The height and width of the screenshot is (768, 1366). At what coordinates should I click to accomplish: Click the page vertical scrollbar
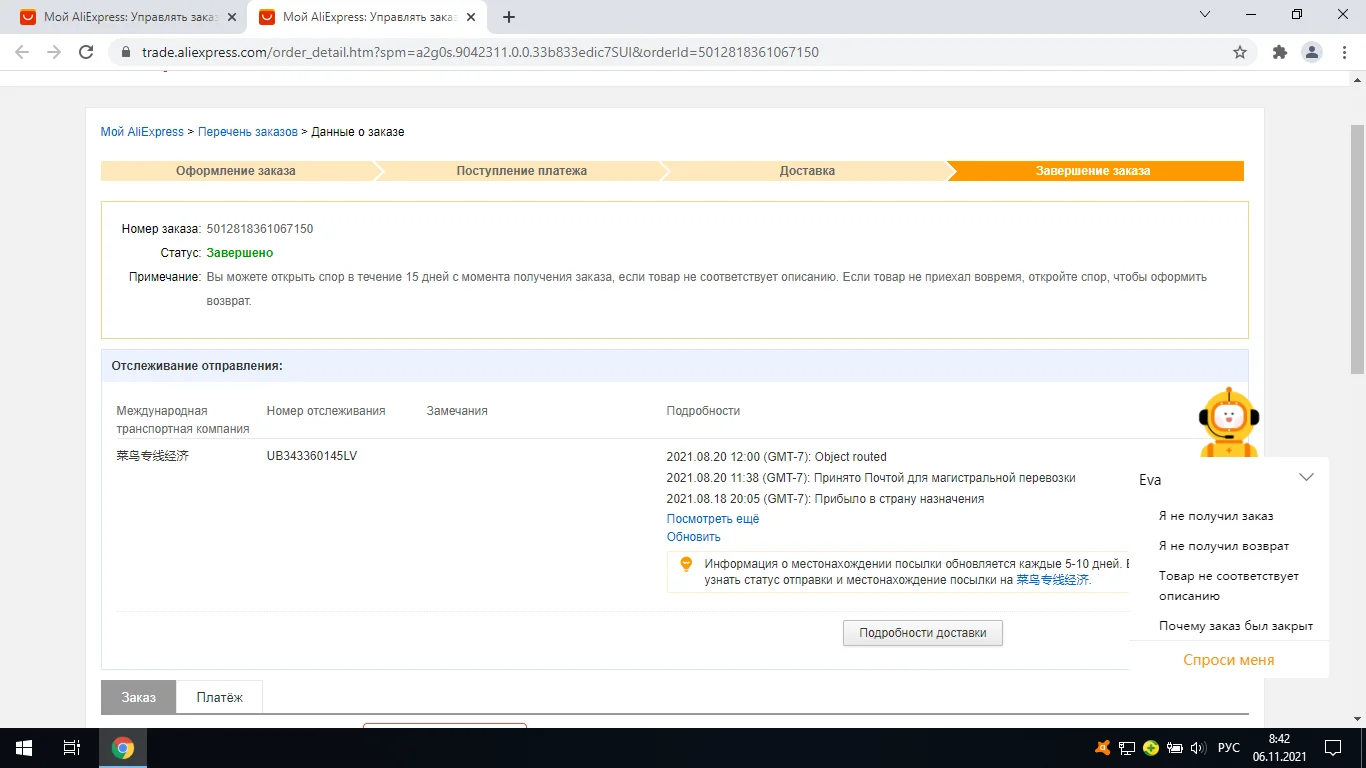[1357, 248]
